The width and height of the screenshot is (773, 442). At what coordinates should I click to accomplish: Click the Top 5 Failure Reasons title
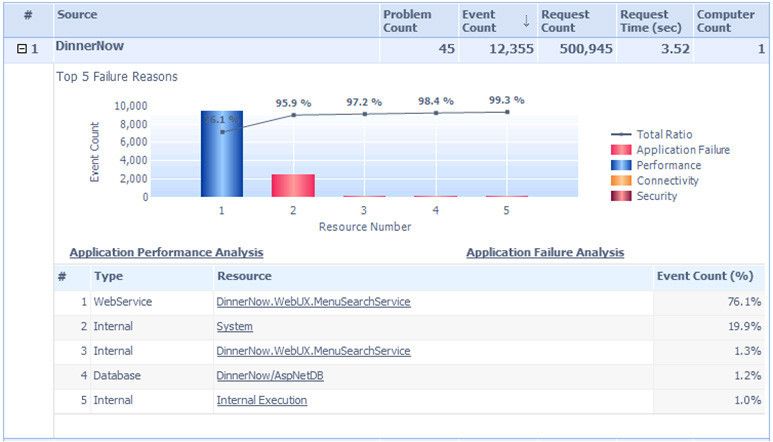click(117, 77)
